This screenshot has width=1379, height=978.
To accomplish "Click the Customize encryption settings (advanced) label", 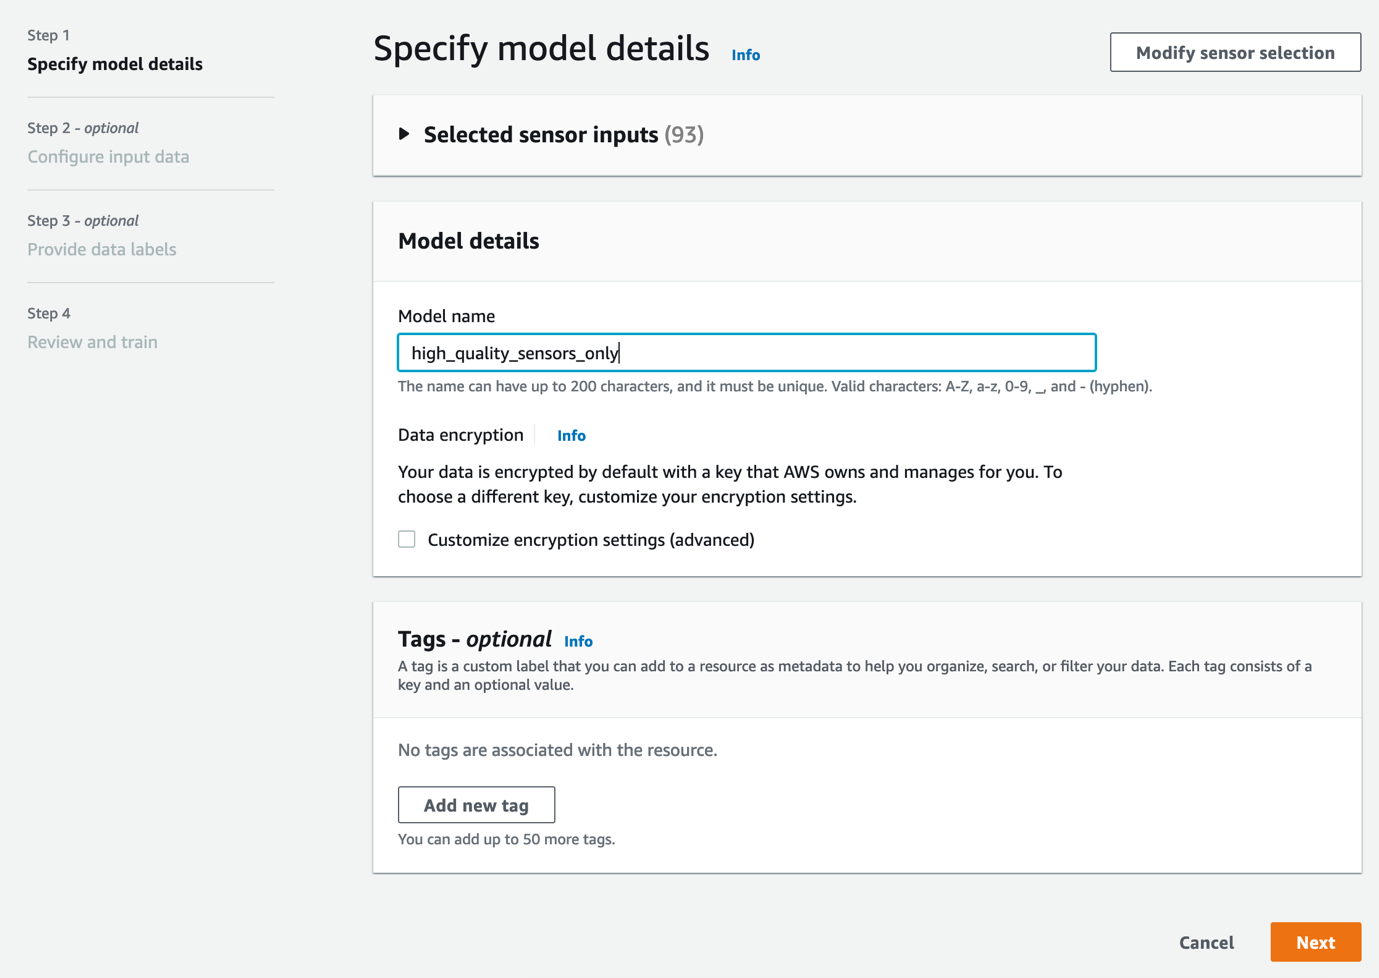I will [x=590, y=540].
